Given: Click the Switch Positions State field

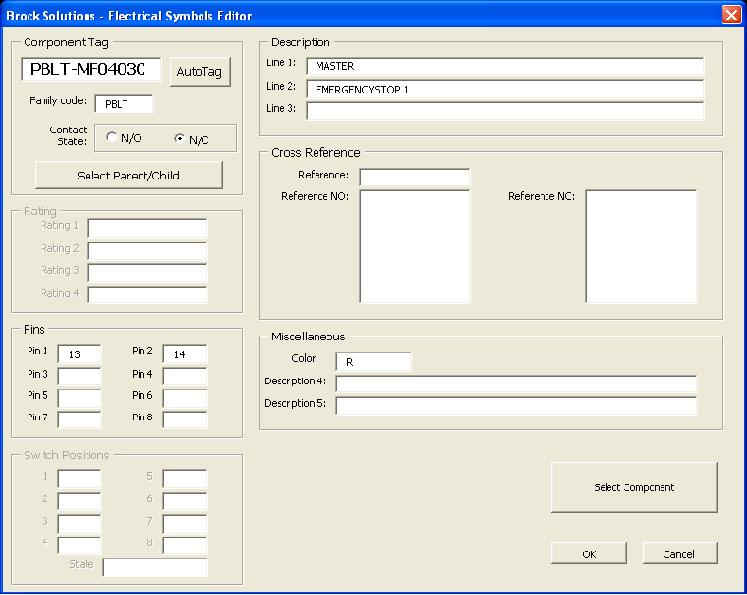Looking at the screenshot, I should tap(155, 567).
